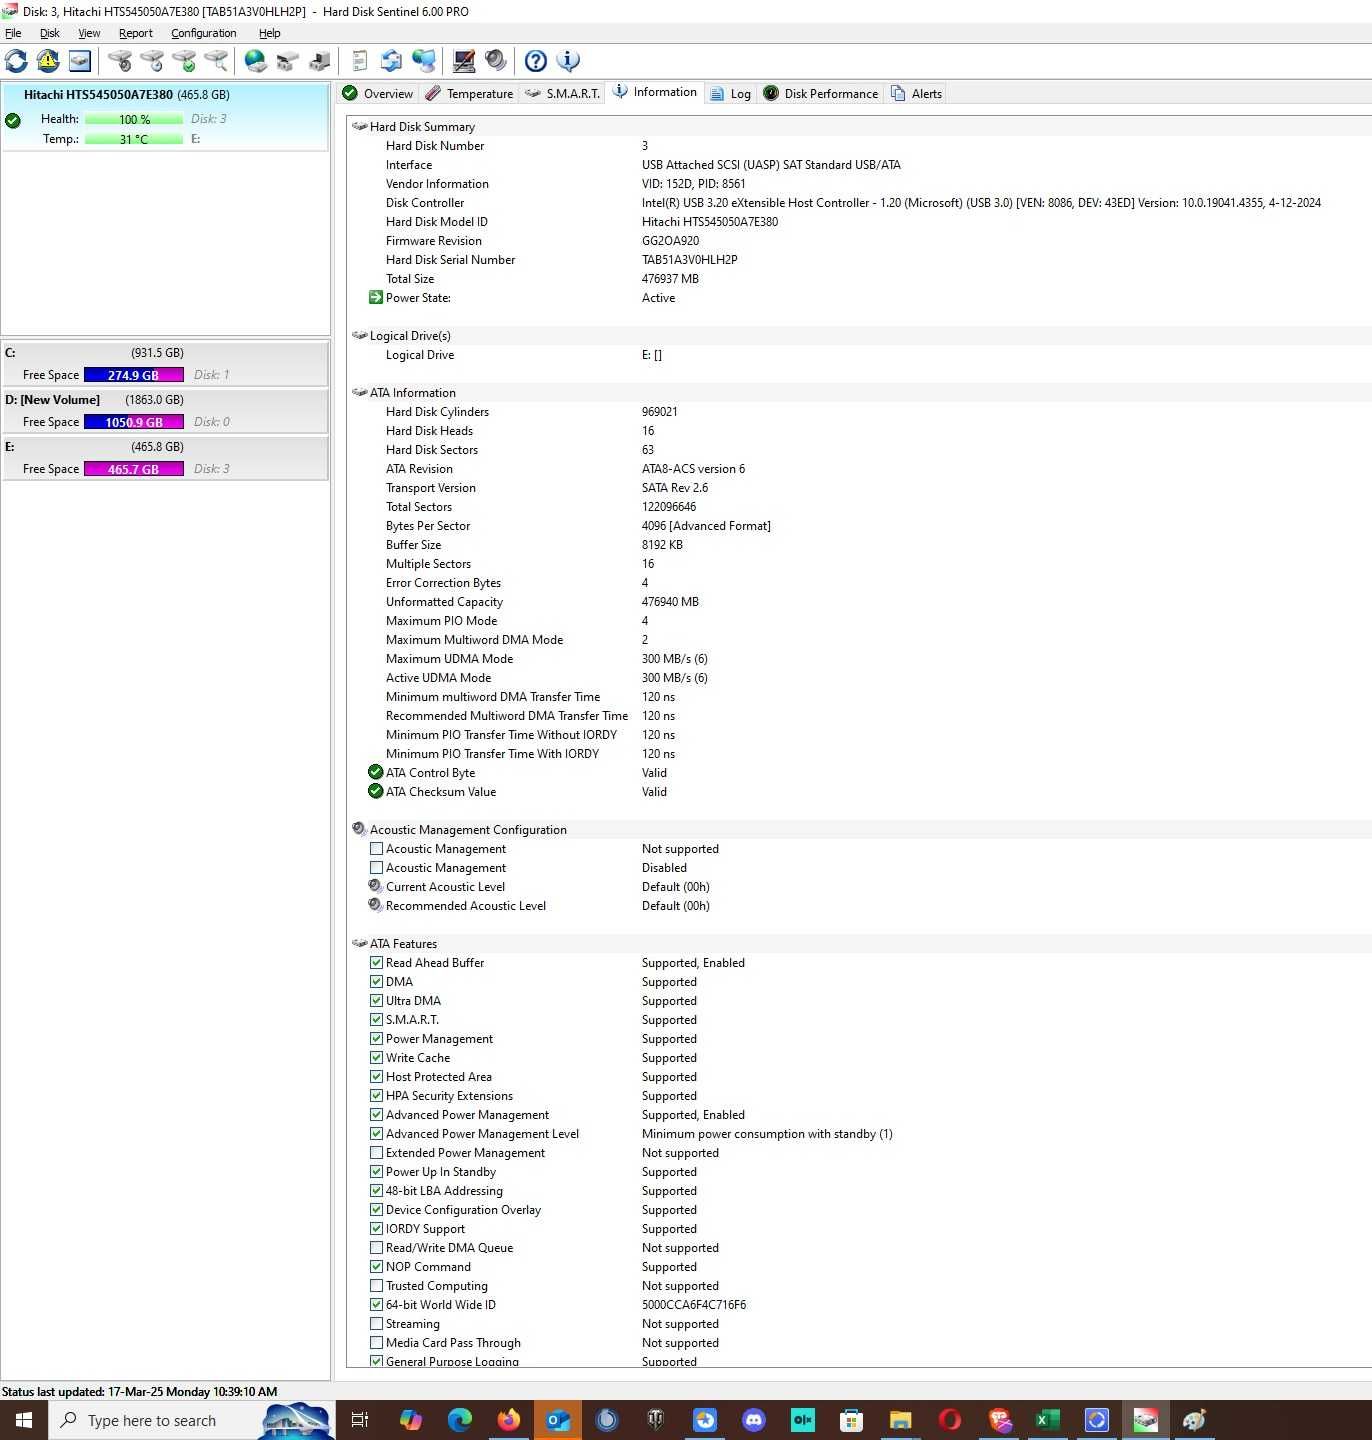
Task: Click the E: free space 465.7 GB bar
Action: click(134, 469)
